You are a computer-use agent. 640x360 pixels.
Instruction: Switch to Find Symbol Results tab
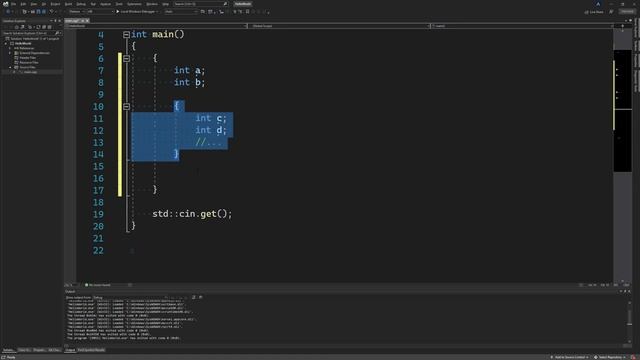pyautogui.click(x=91, y=350)
